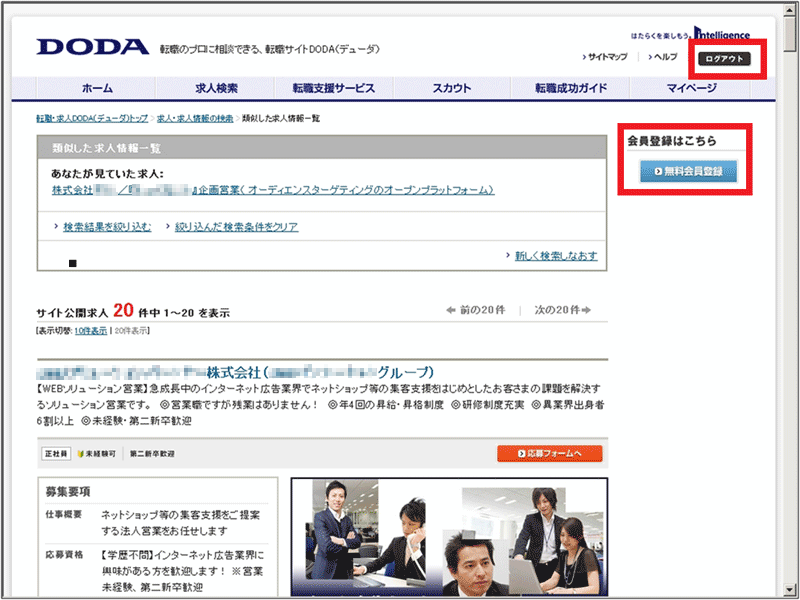Select the スカウト navigation tab
This screenshot has height=600, width=800.
click(452, 88)
